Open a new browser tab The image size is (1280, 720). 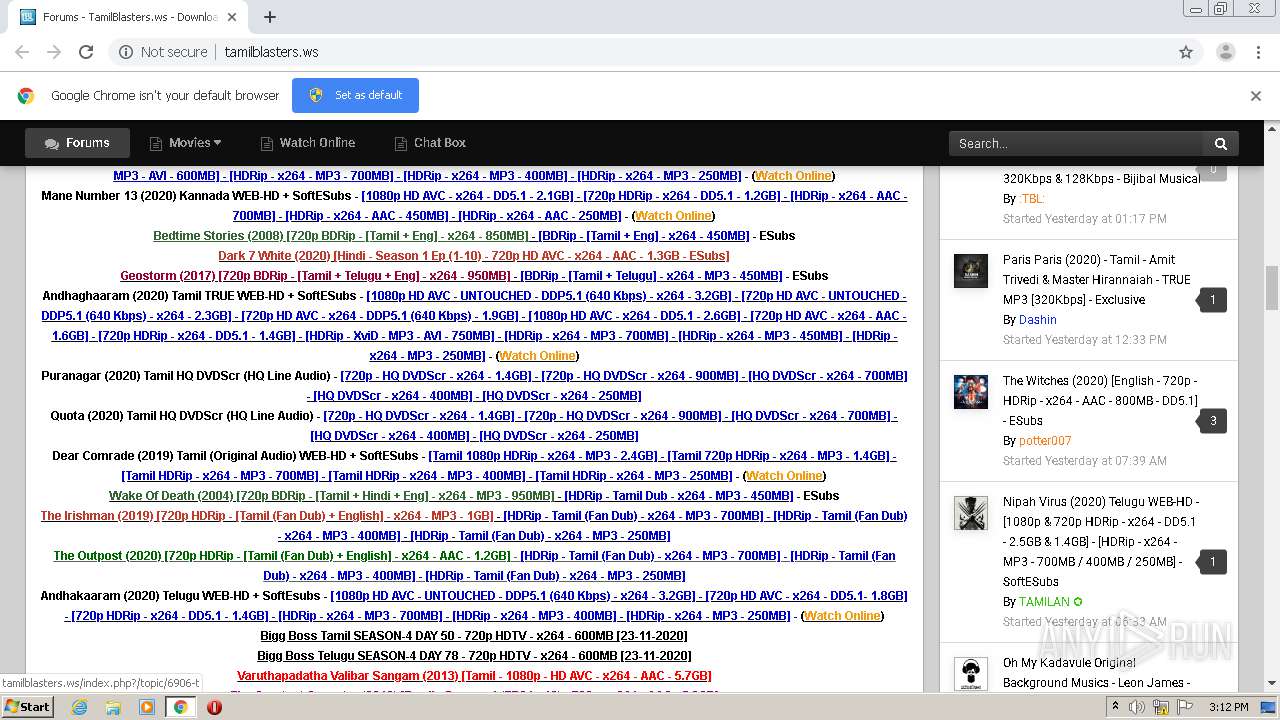[270, 17]
